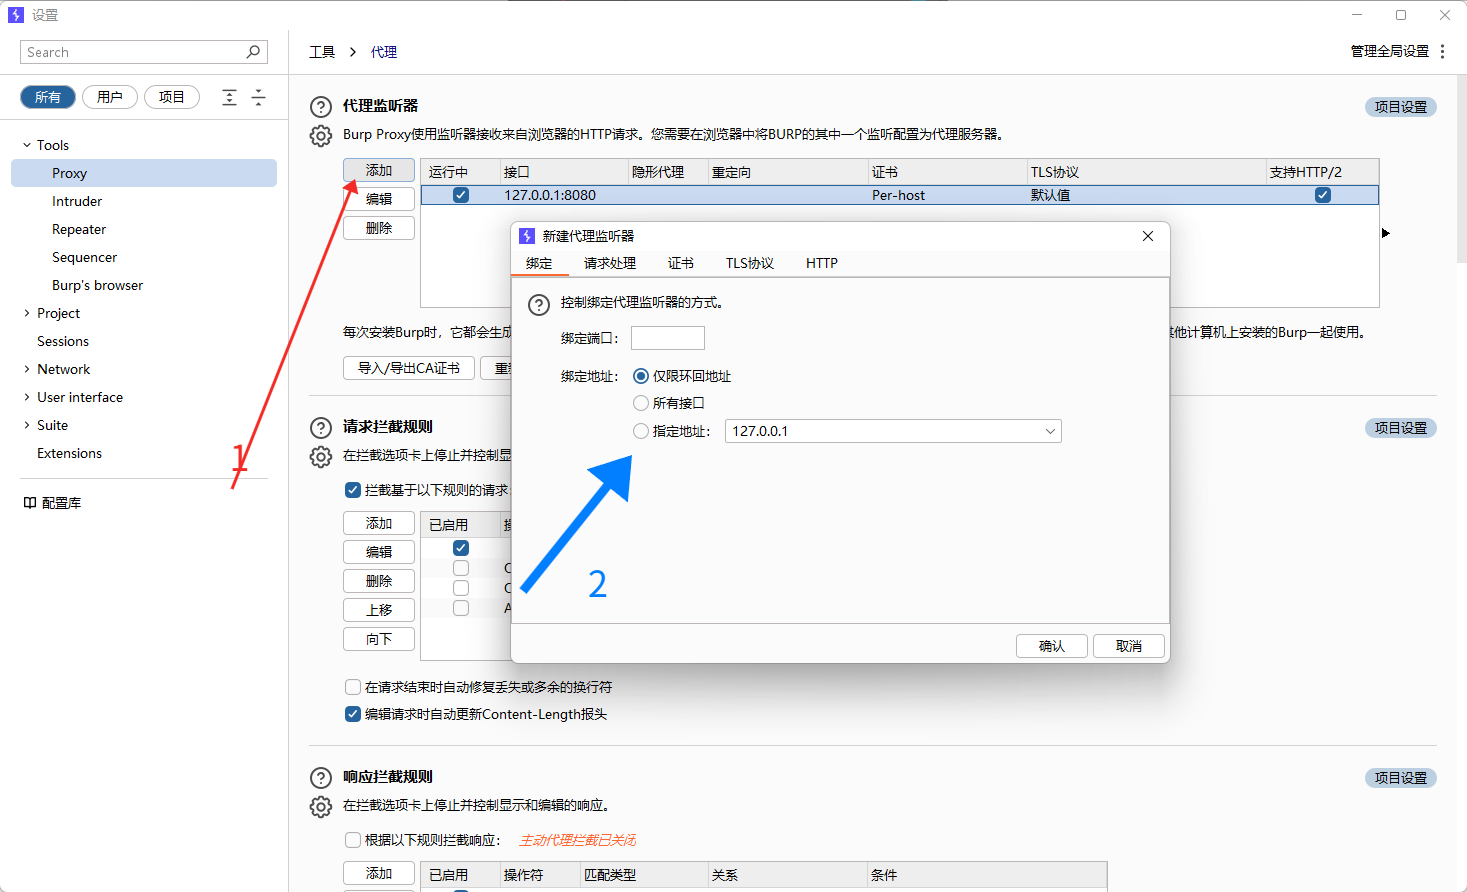Expand the Network section in sidebar
The width and height of the screenshot is (1467, 892).
(x=25, y=369)
